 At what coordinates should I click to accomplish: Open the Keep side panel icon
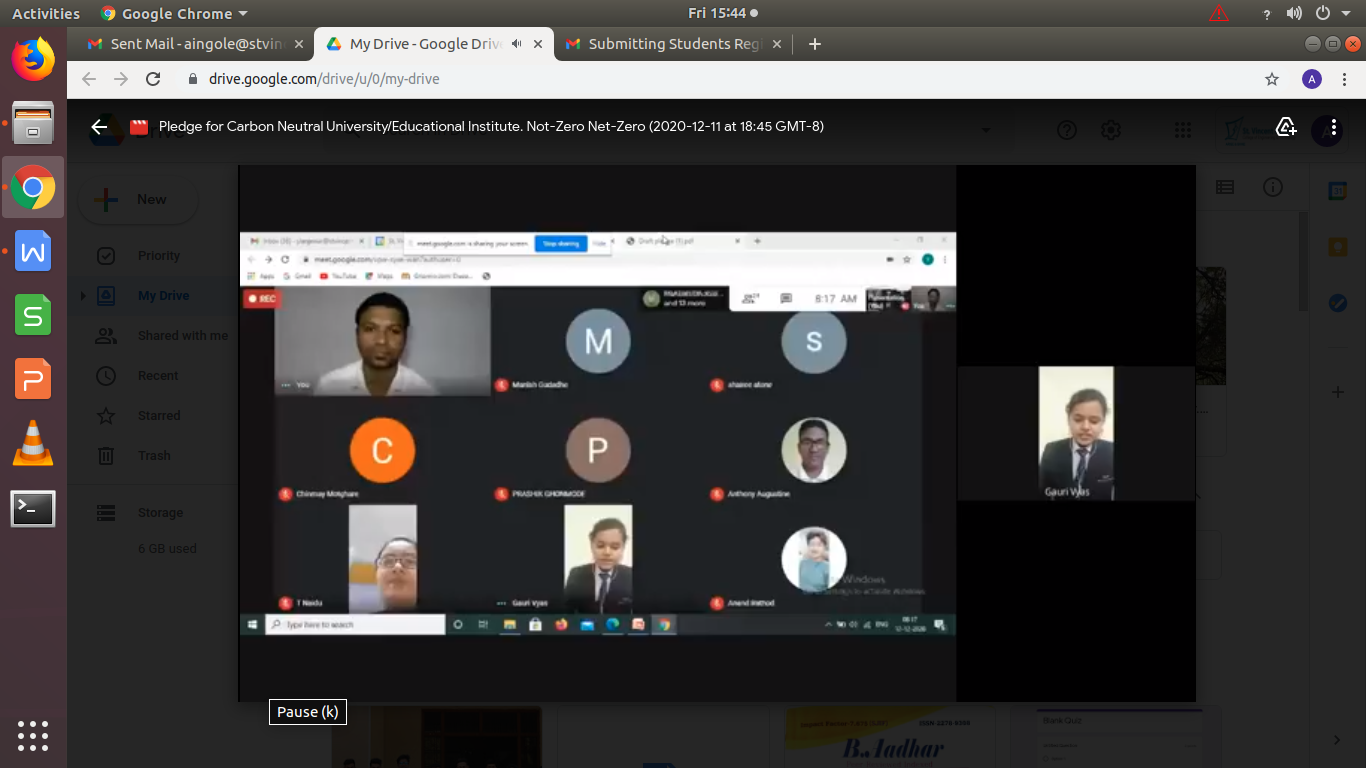tap(1338, 247)
